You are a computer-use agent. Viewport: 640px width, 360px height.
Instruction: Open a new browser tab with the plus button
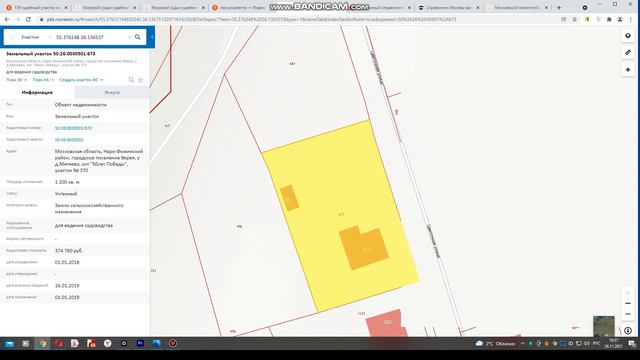(559, 7)
